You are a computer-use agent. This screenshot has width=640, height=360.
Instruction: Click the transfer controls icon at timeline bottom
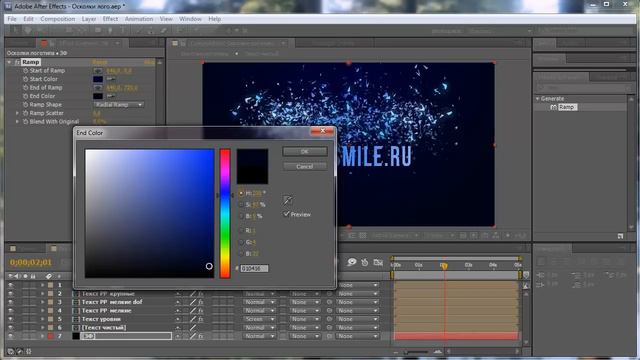coord(20,351)
